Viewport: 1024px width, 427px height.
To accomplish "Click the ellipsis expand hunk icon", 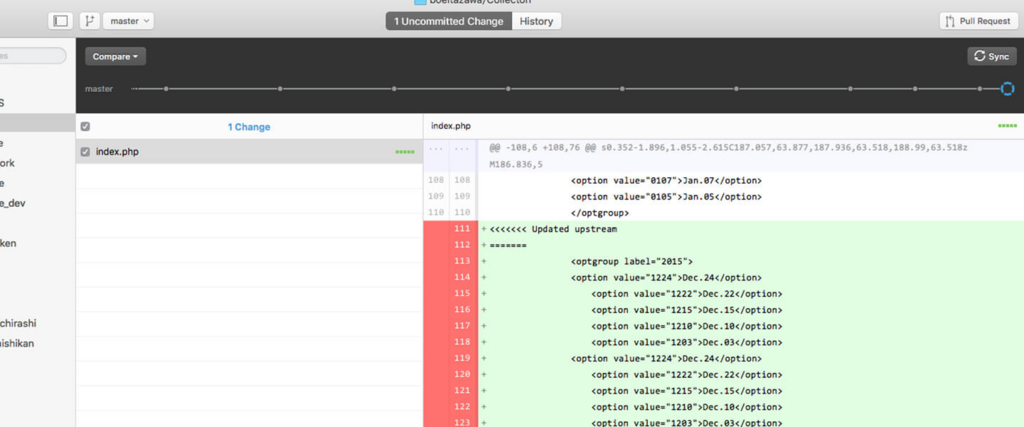I will click(x=436, y=149).
